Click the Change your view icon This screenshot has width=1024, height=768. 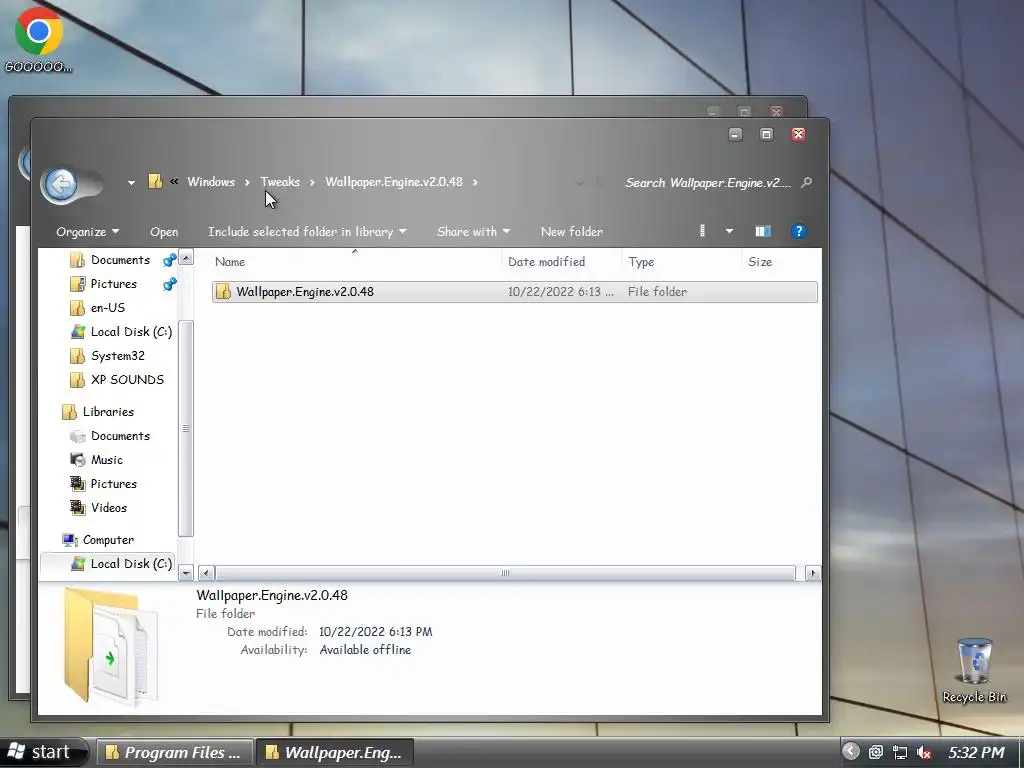(x=703, y=231)
